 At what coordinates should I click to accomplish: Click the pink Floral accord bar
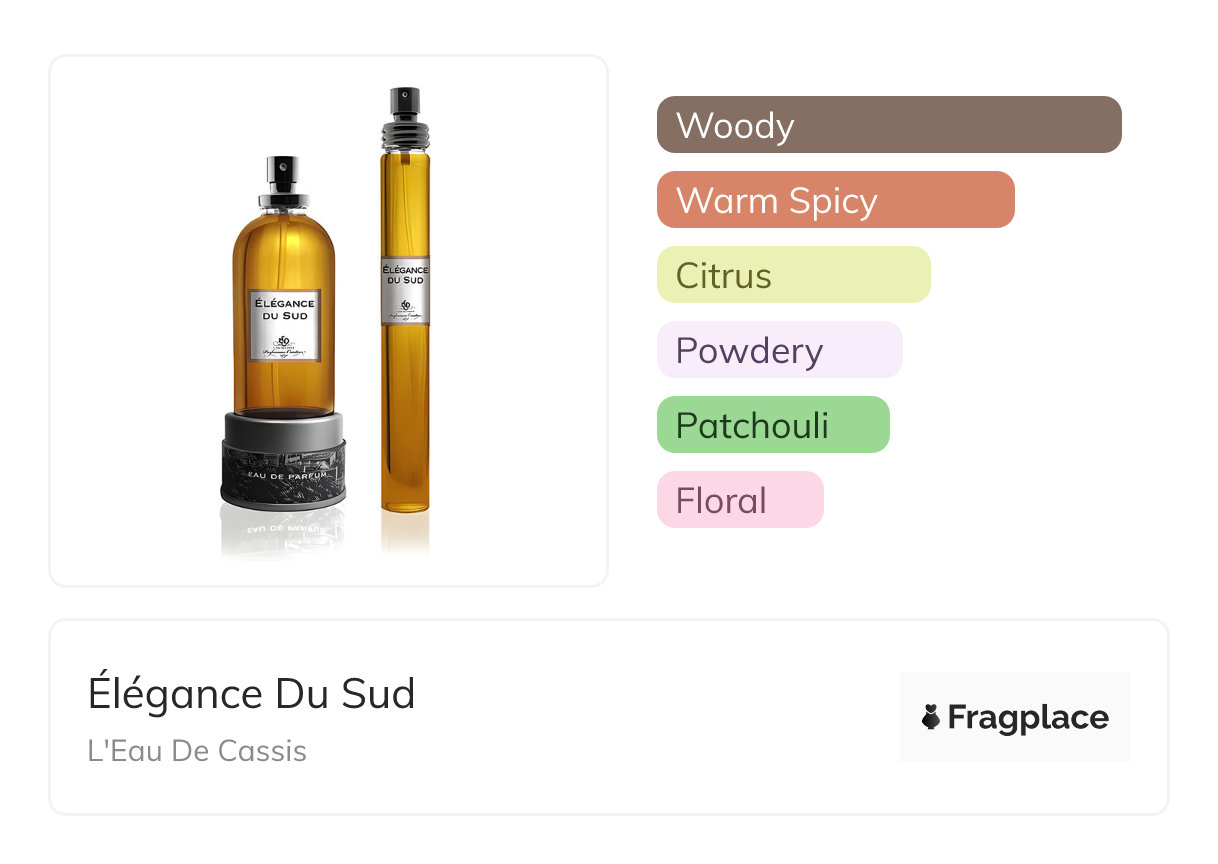(x=739, y=500)
